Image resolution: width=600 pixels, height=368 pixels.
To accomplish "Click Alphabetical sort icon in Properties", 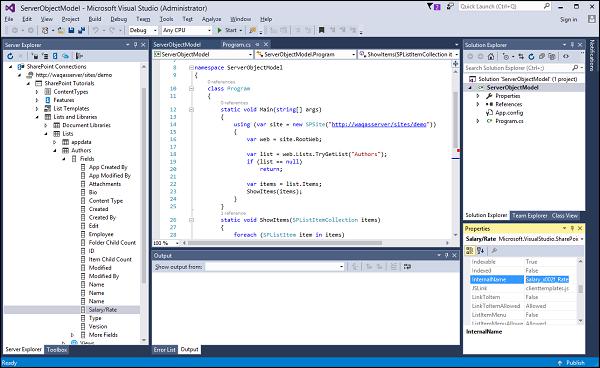I will point(481,251).
